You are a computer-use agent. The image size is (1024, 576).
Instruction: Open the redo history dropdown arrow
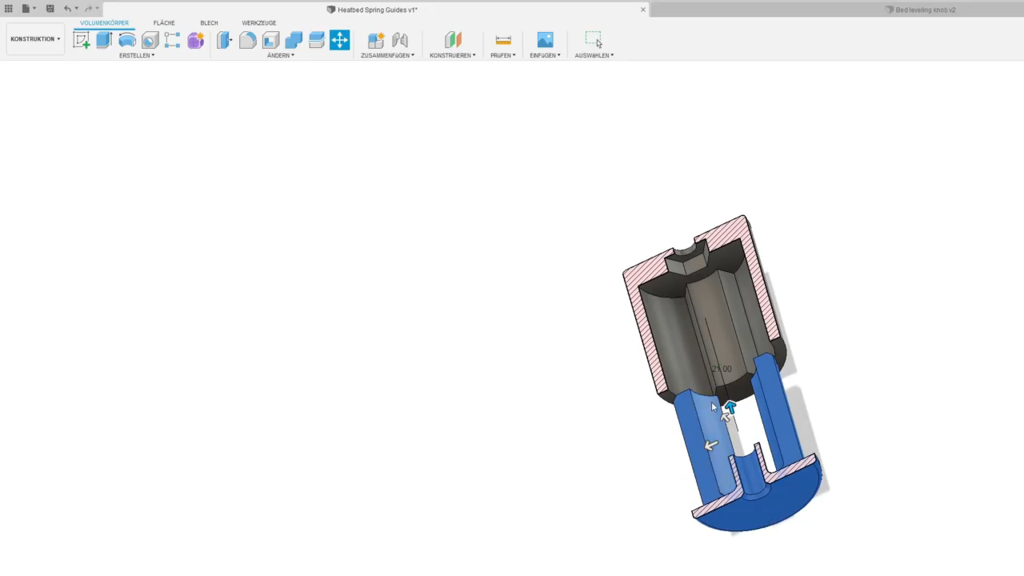(x=97, y=8)
